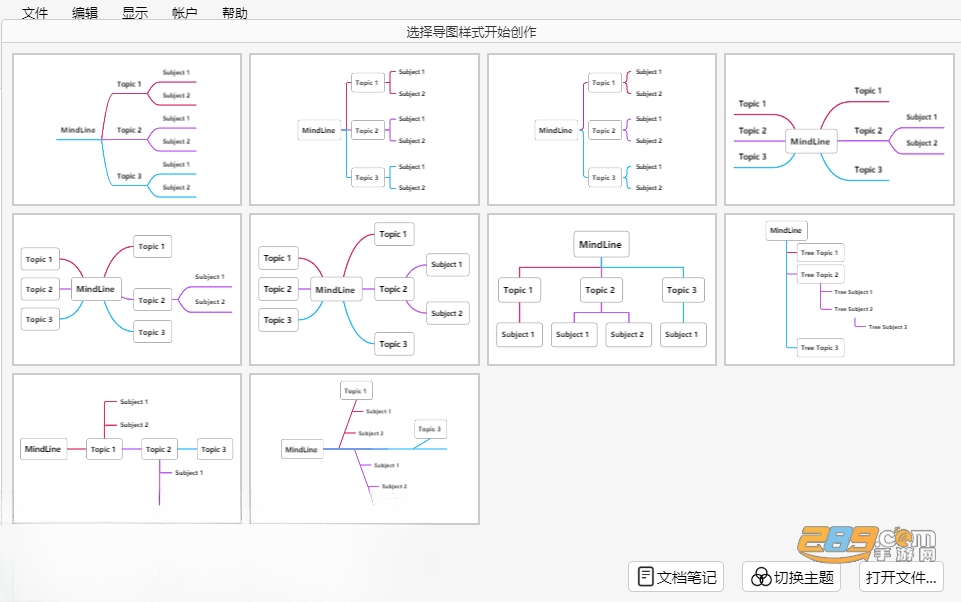The image size is (961, 602).
Task: Select the fishbone diagram template
Action: pyautogui.click(x=364, y=449)
